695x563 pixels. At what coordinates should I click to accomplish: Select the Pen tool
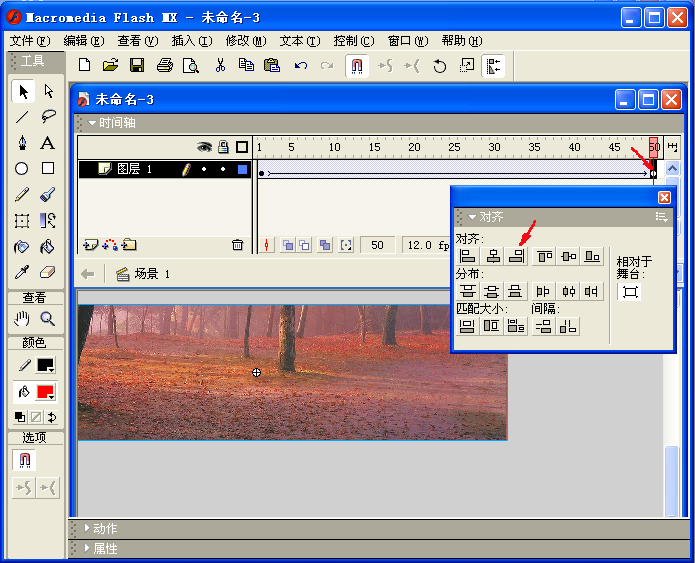22,143
